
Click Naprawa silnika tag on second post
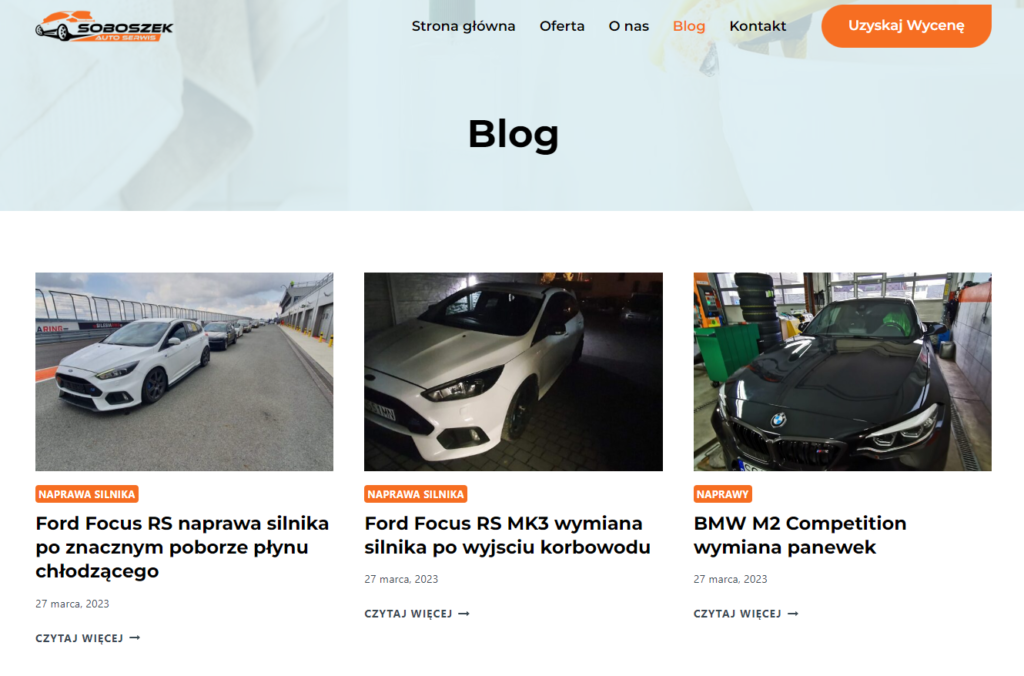click(416, 494)
